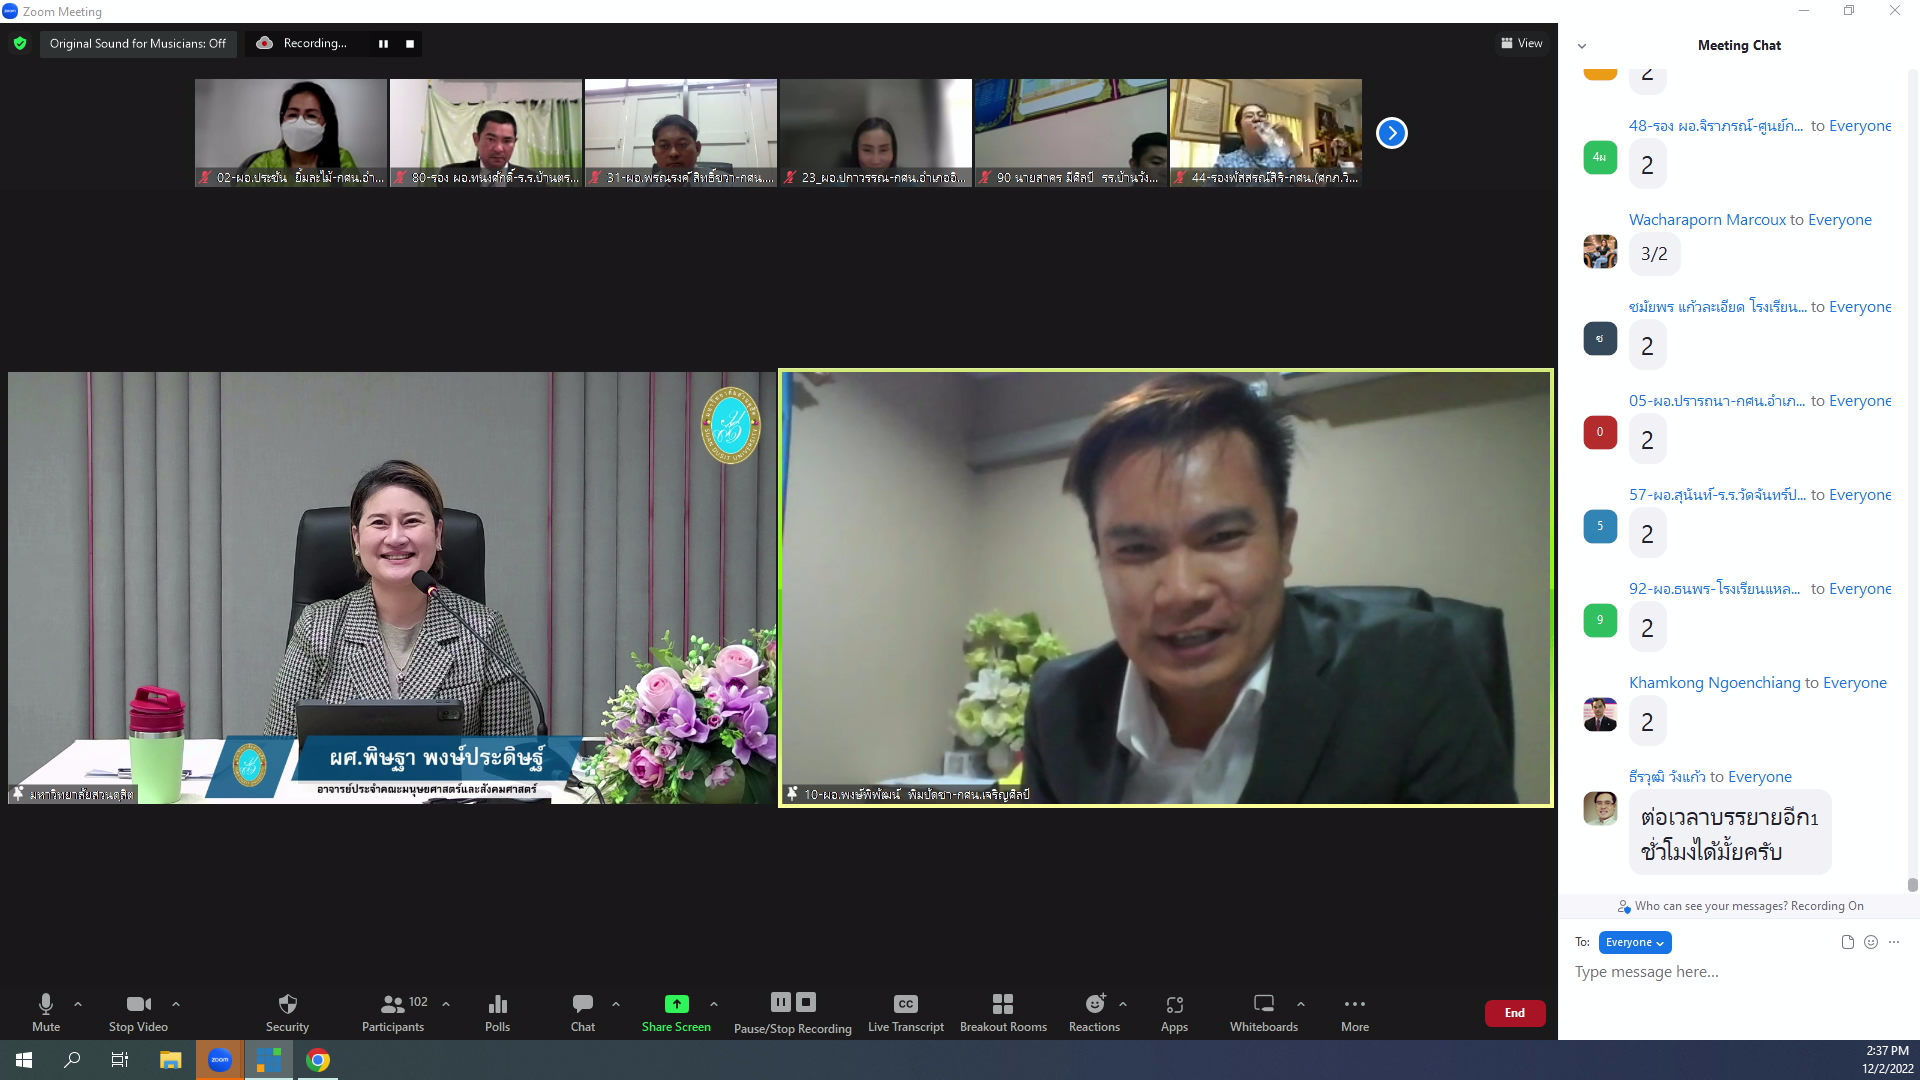Viewport: 1920px width, 1080px height.
Task: Click the red End button
Action: 1514,1013
